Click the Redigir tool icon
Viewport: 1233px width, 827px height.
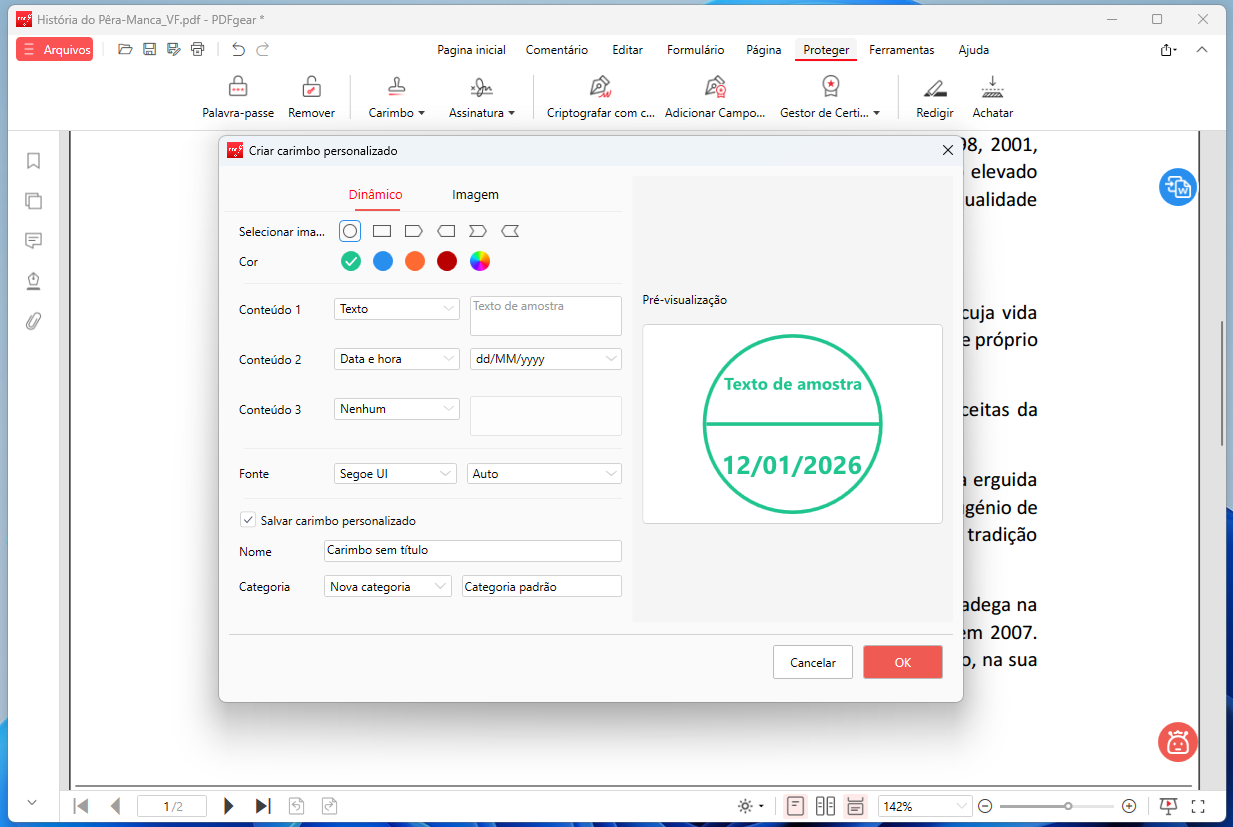934,87
